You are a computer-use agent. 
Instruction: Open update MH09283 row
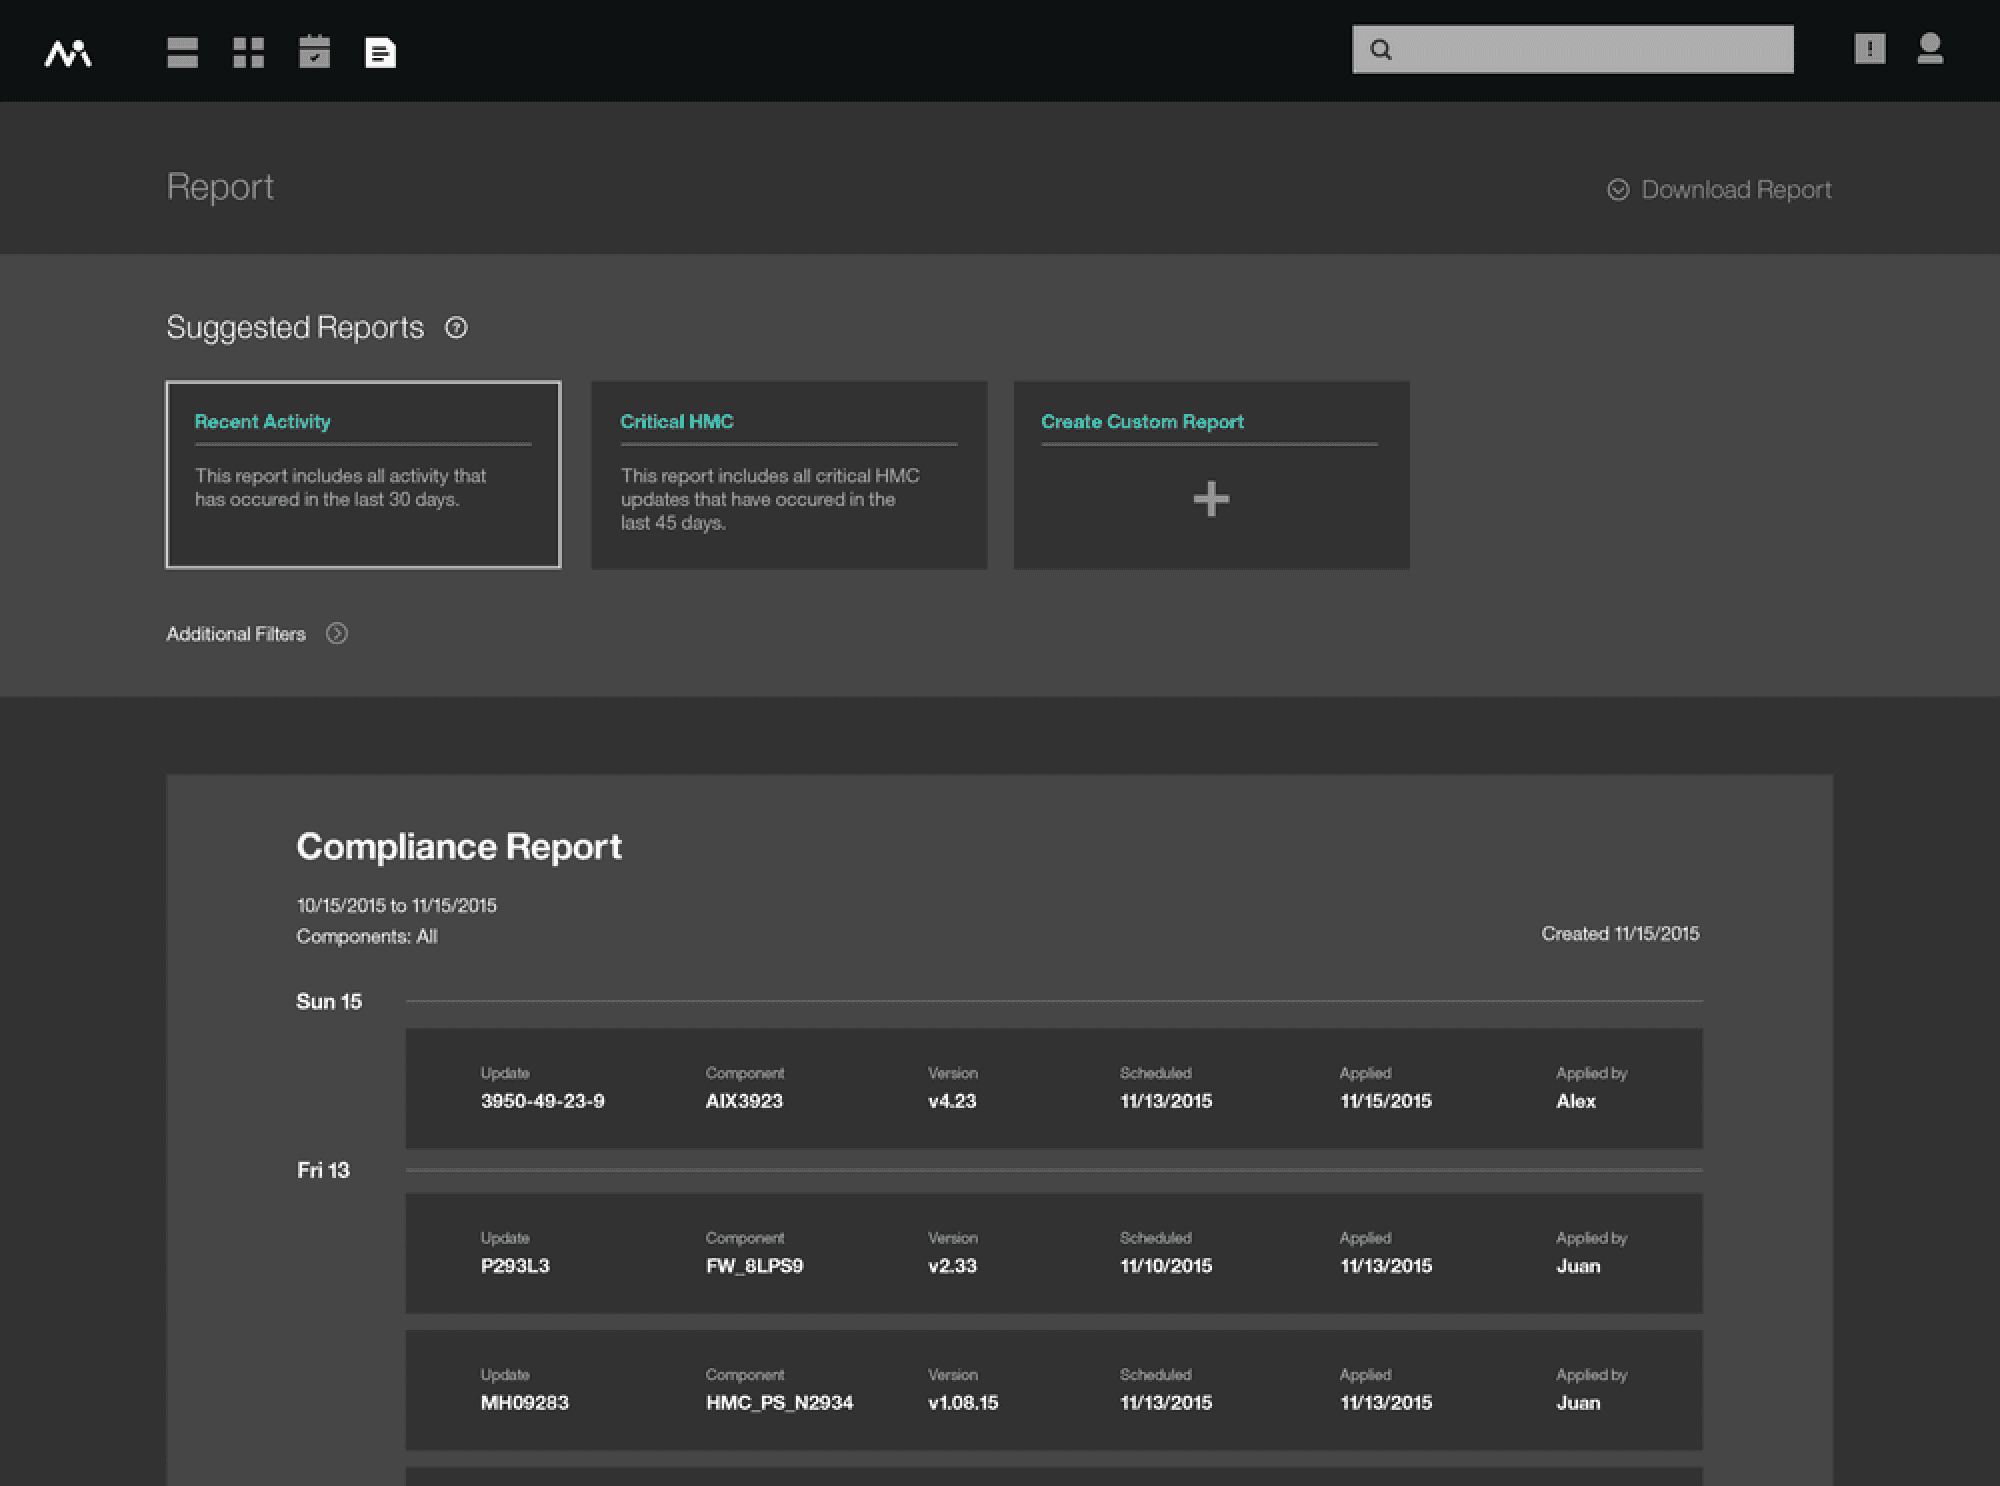coord(1053,1390)
